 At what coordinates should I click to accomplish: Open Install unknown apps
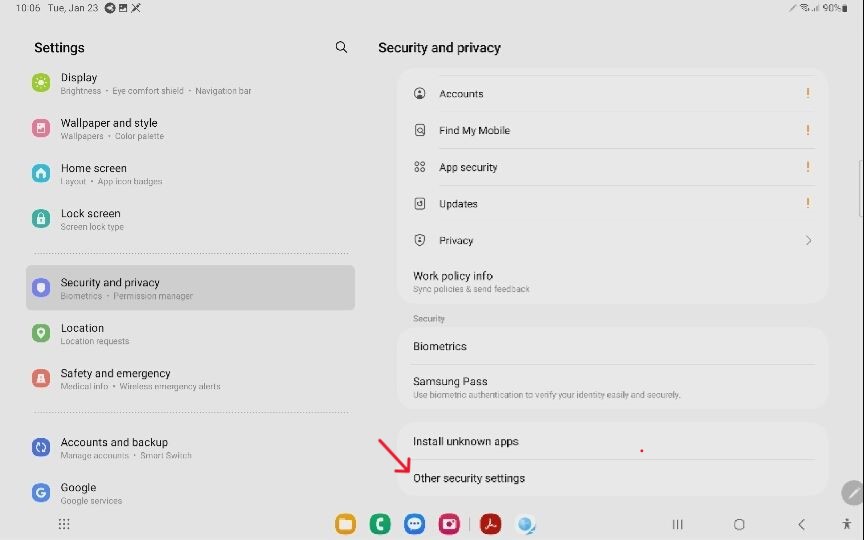(612, 441)
